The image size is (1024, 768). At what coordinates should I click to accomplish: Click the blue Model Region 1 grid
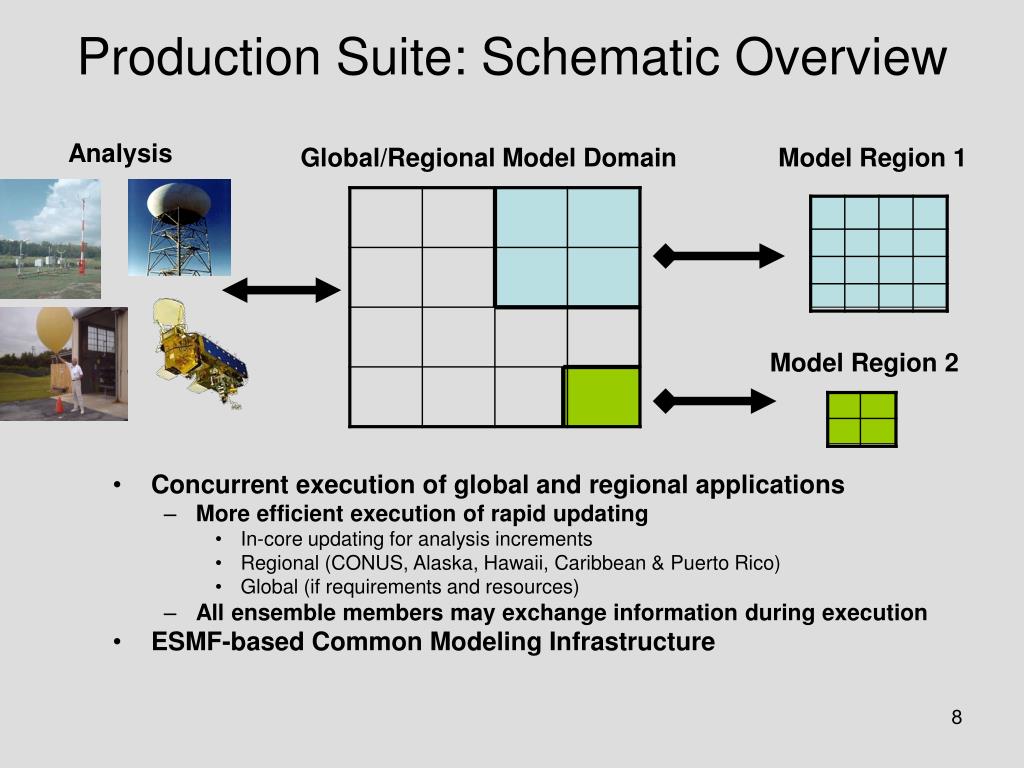click(879, 253)
